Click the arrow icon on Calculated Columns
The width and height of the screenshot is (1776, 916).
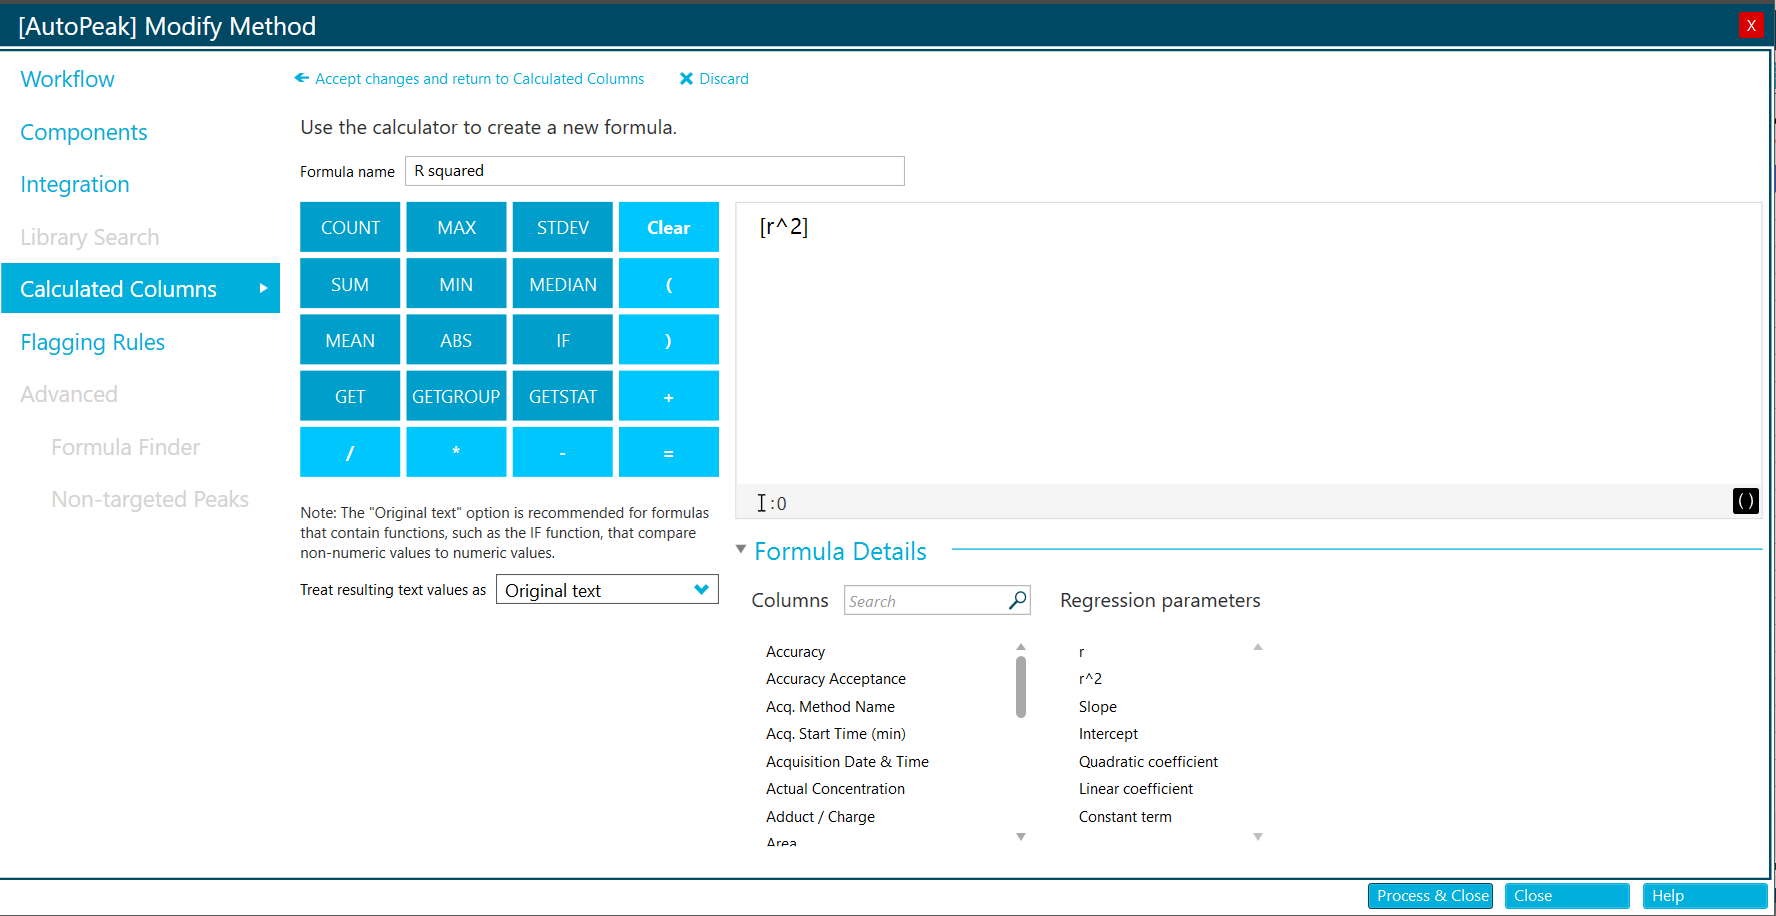point(263,288)
